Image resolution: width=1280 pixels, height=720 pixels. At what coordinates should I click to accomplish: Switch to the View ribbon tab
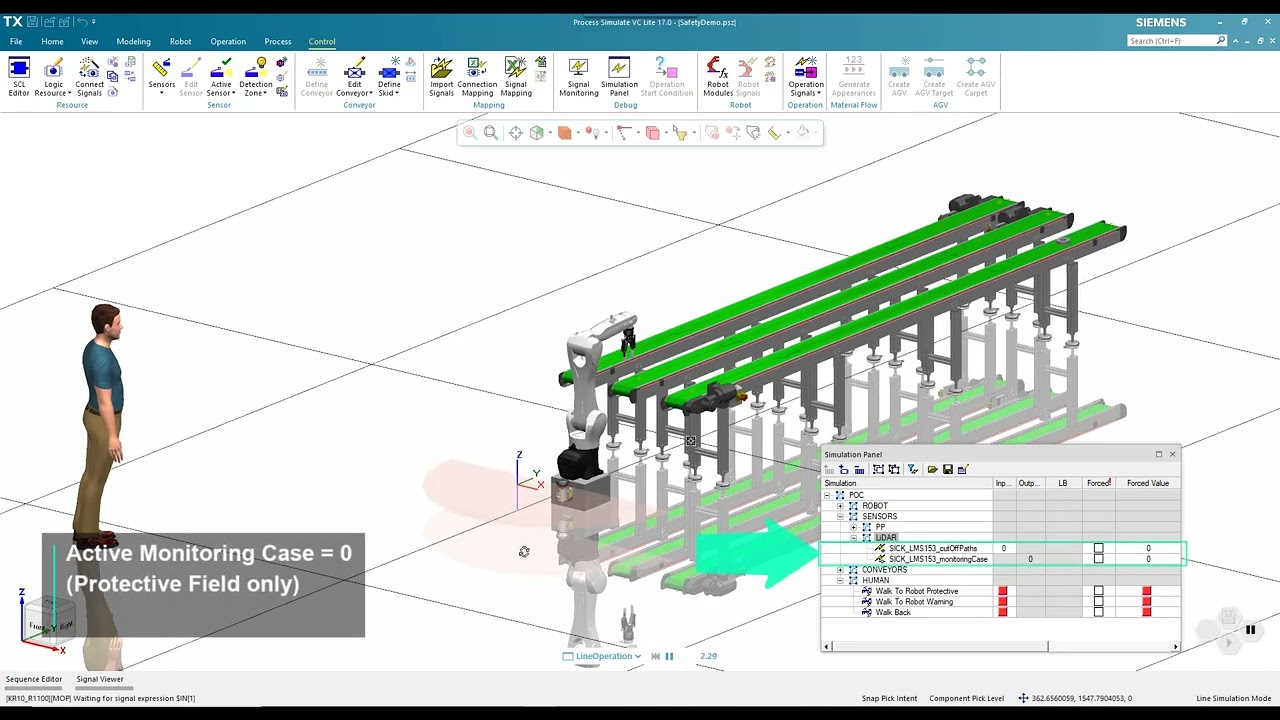(89, 41)
